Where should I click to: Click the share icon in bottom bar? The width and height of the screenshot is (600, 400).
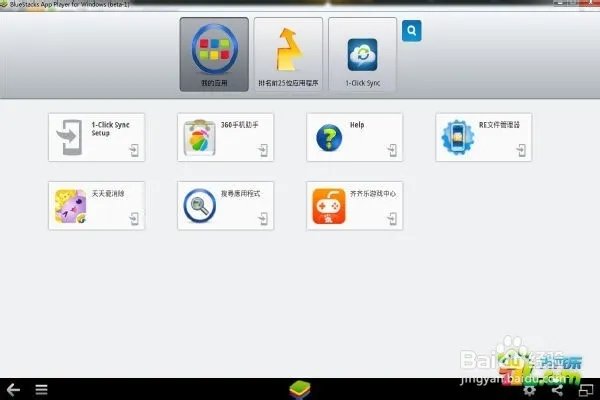click(558, 390)
